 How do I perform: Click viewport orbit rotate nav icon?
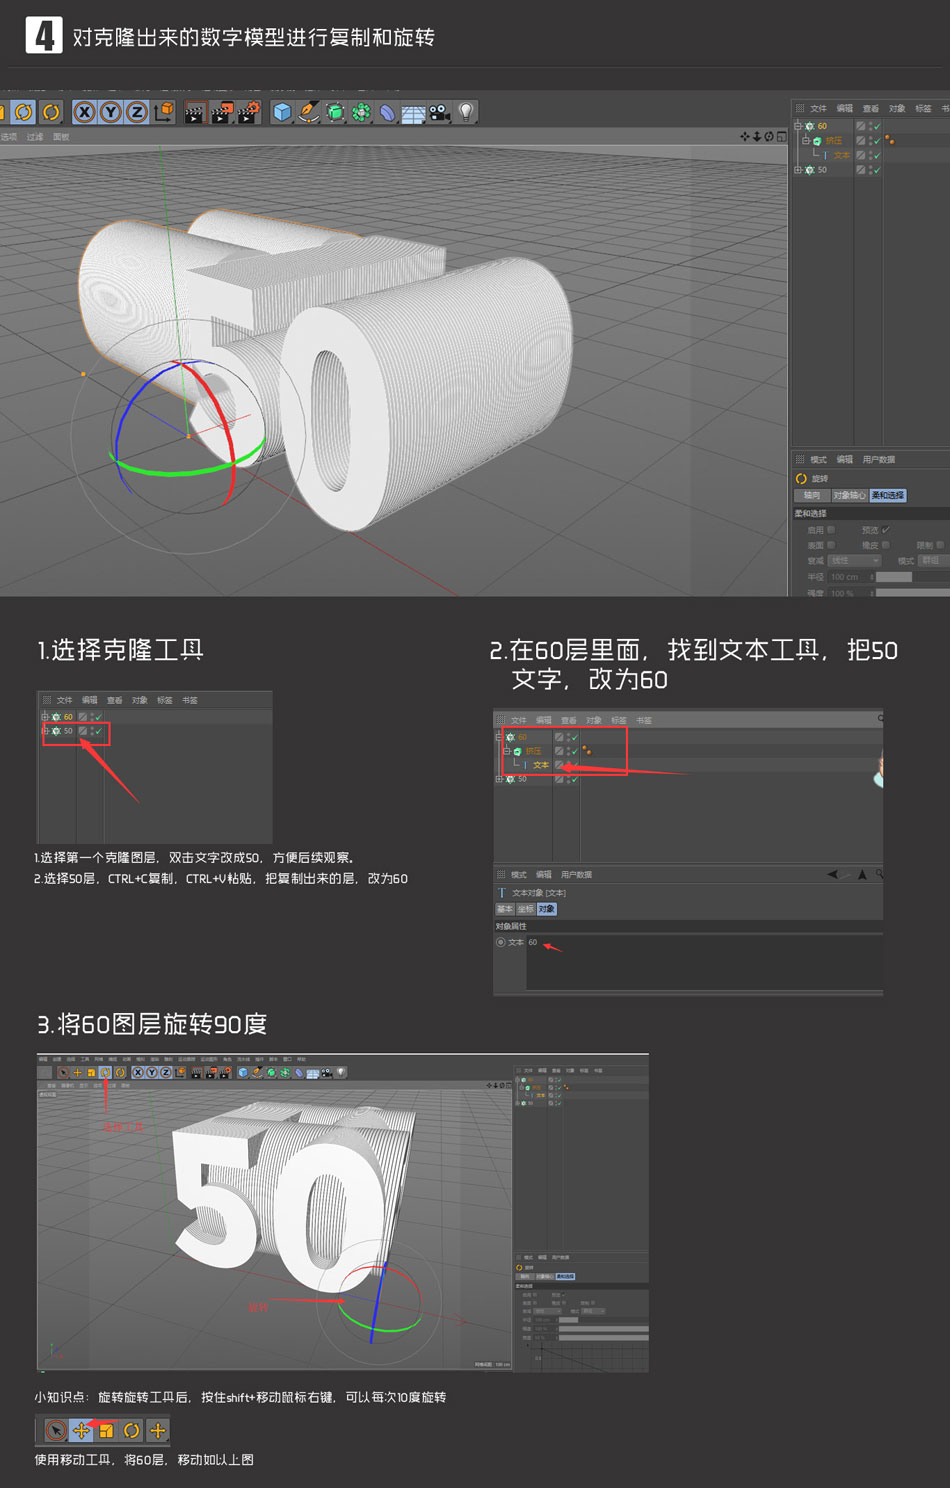click(x=769, y=137)
